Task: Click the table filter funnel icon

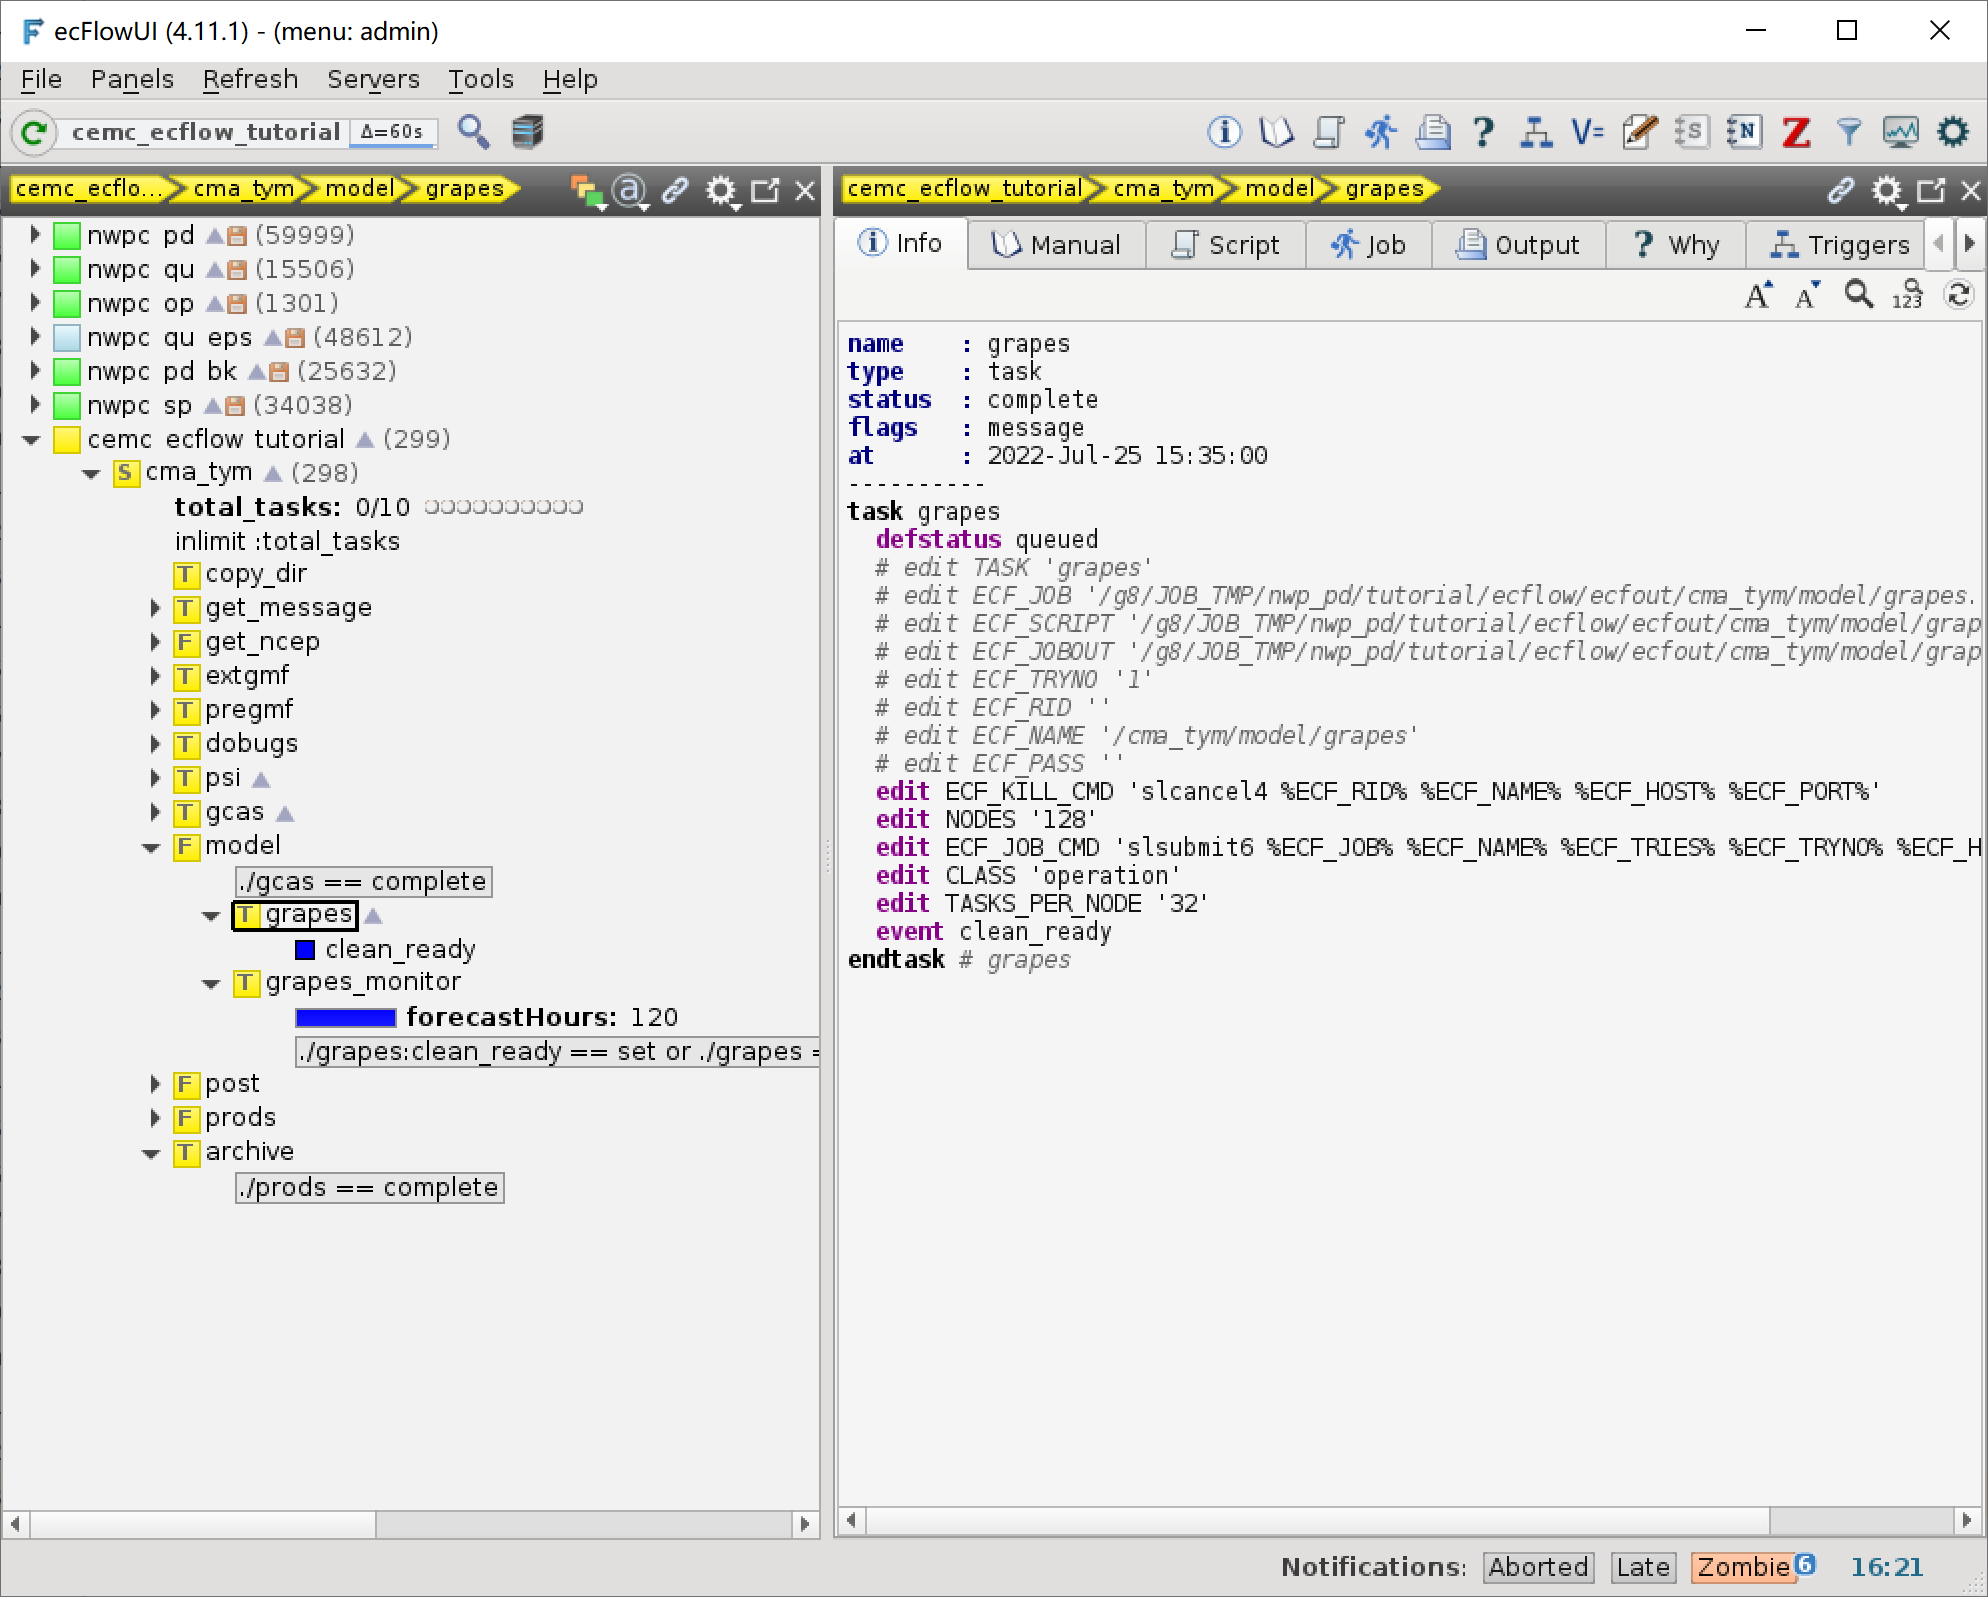Action: pos(1849,132)
